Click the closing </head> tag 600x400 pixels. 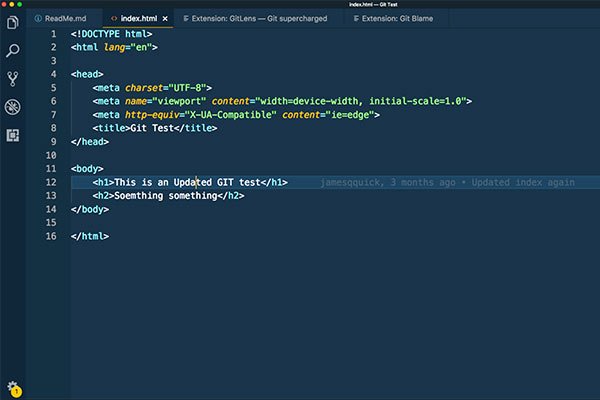coord(90,142)
